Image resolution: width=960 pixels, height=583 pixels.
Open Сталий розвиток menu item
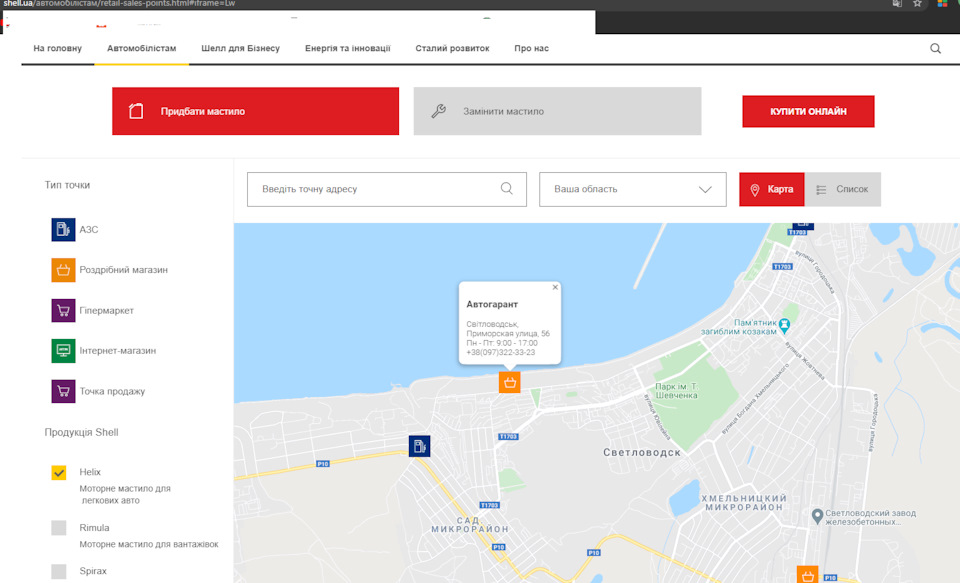click(x=452, y=48)
